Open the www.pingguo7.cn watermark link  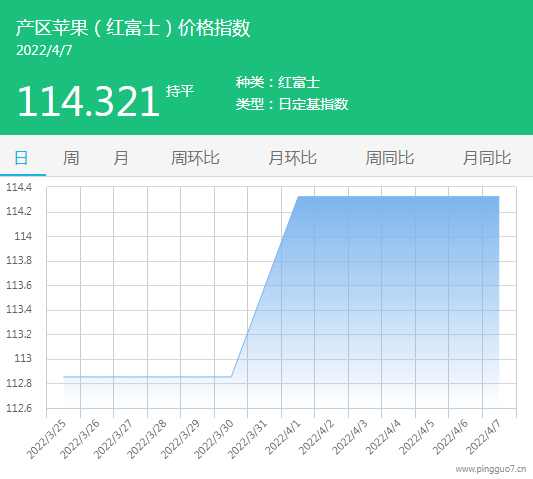click(491, 469)
